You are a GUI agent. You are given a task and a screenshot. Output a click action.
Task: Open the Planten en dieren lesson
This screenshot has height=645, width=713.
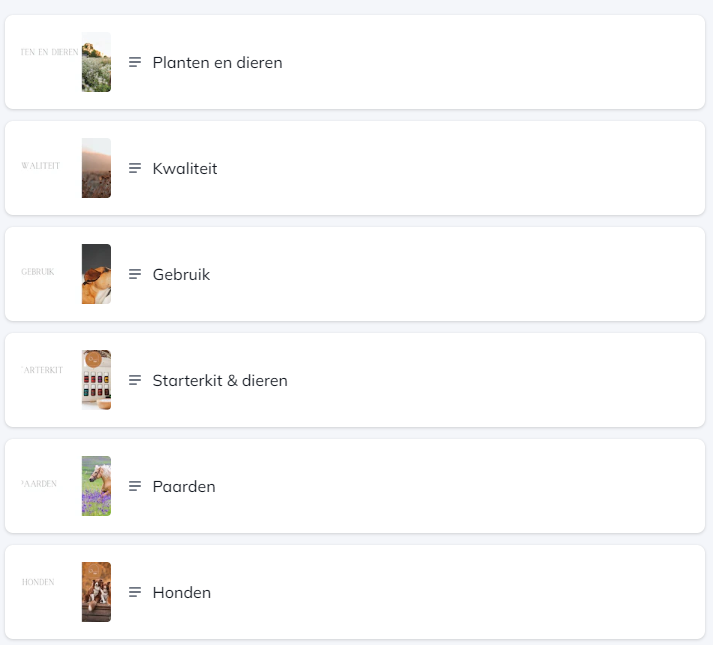click(217, 62)
